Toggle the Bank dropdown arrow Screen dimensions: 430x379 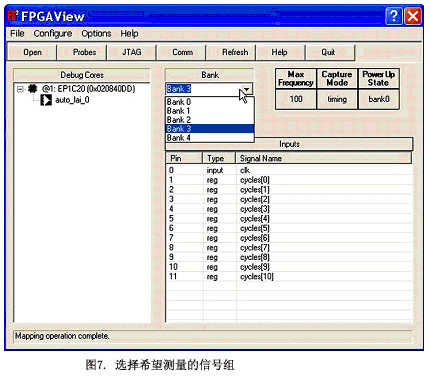pos(246,89)
